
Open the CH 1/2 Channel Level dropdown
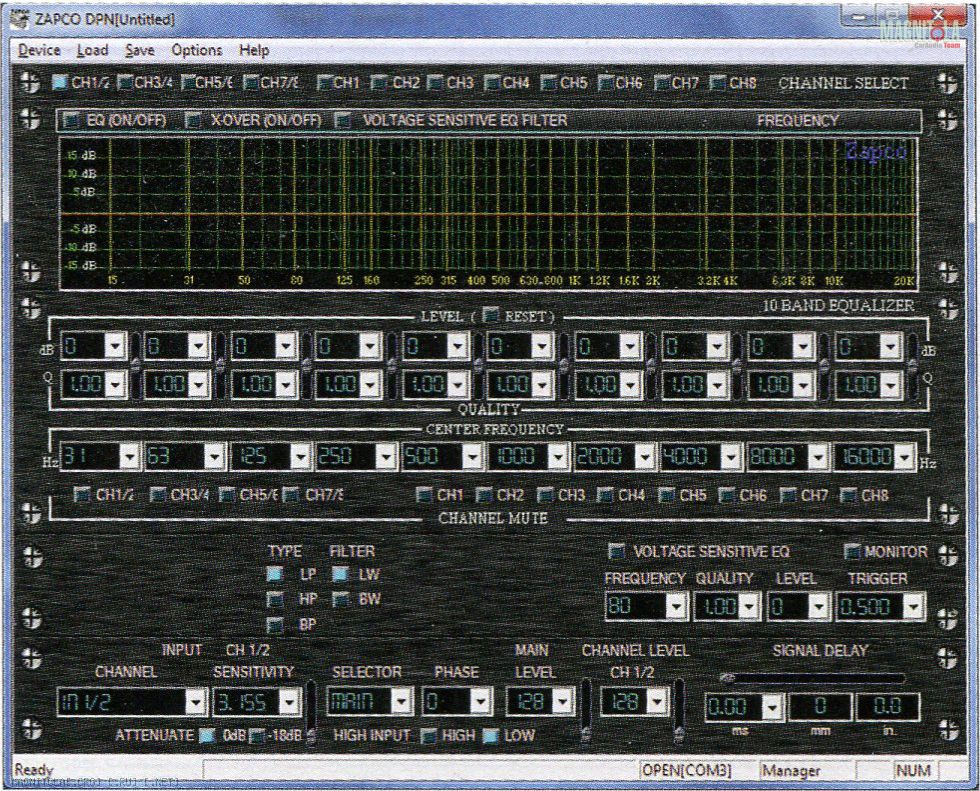point(634,702)
